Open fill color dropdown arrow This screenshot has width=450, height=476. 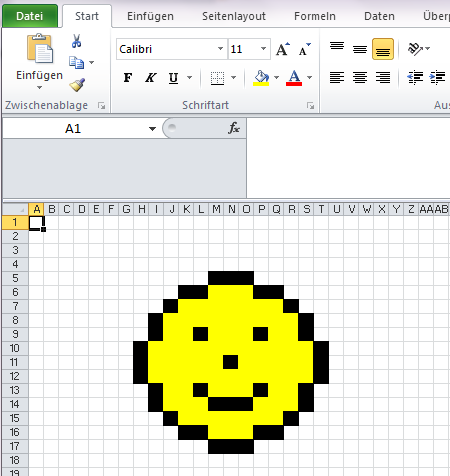click(x=276, y=78)
